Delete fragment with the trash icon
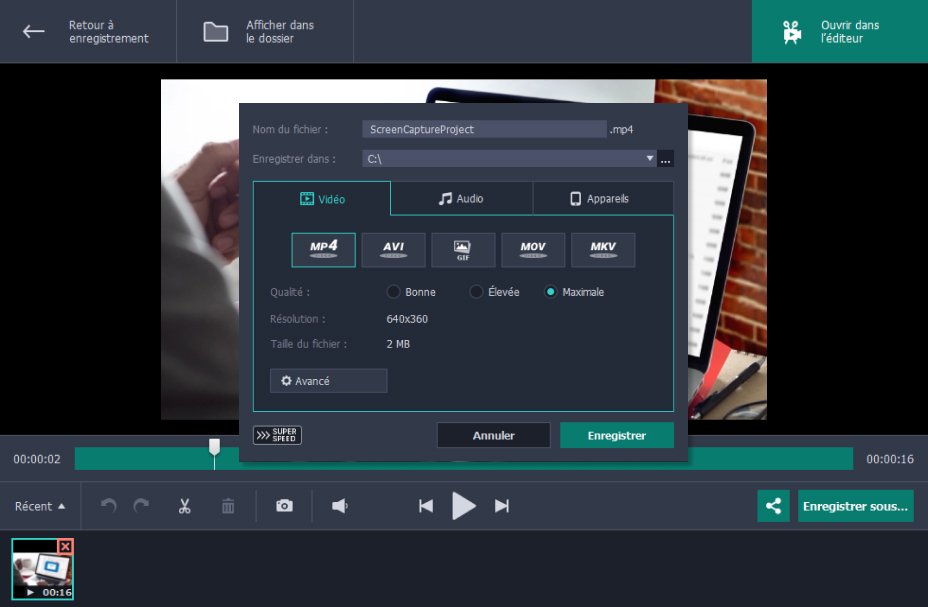 (228, 506)
